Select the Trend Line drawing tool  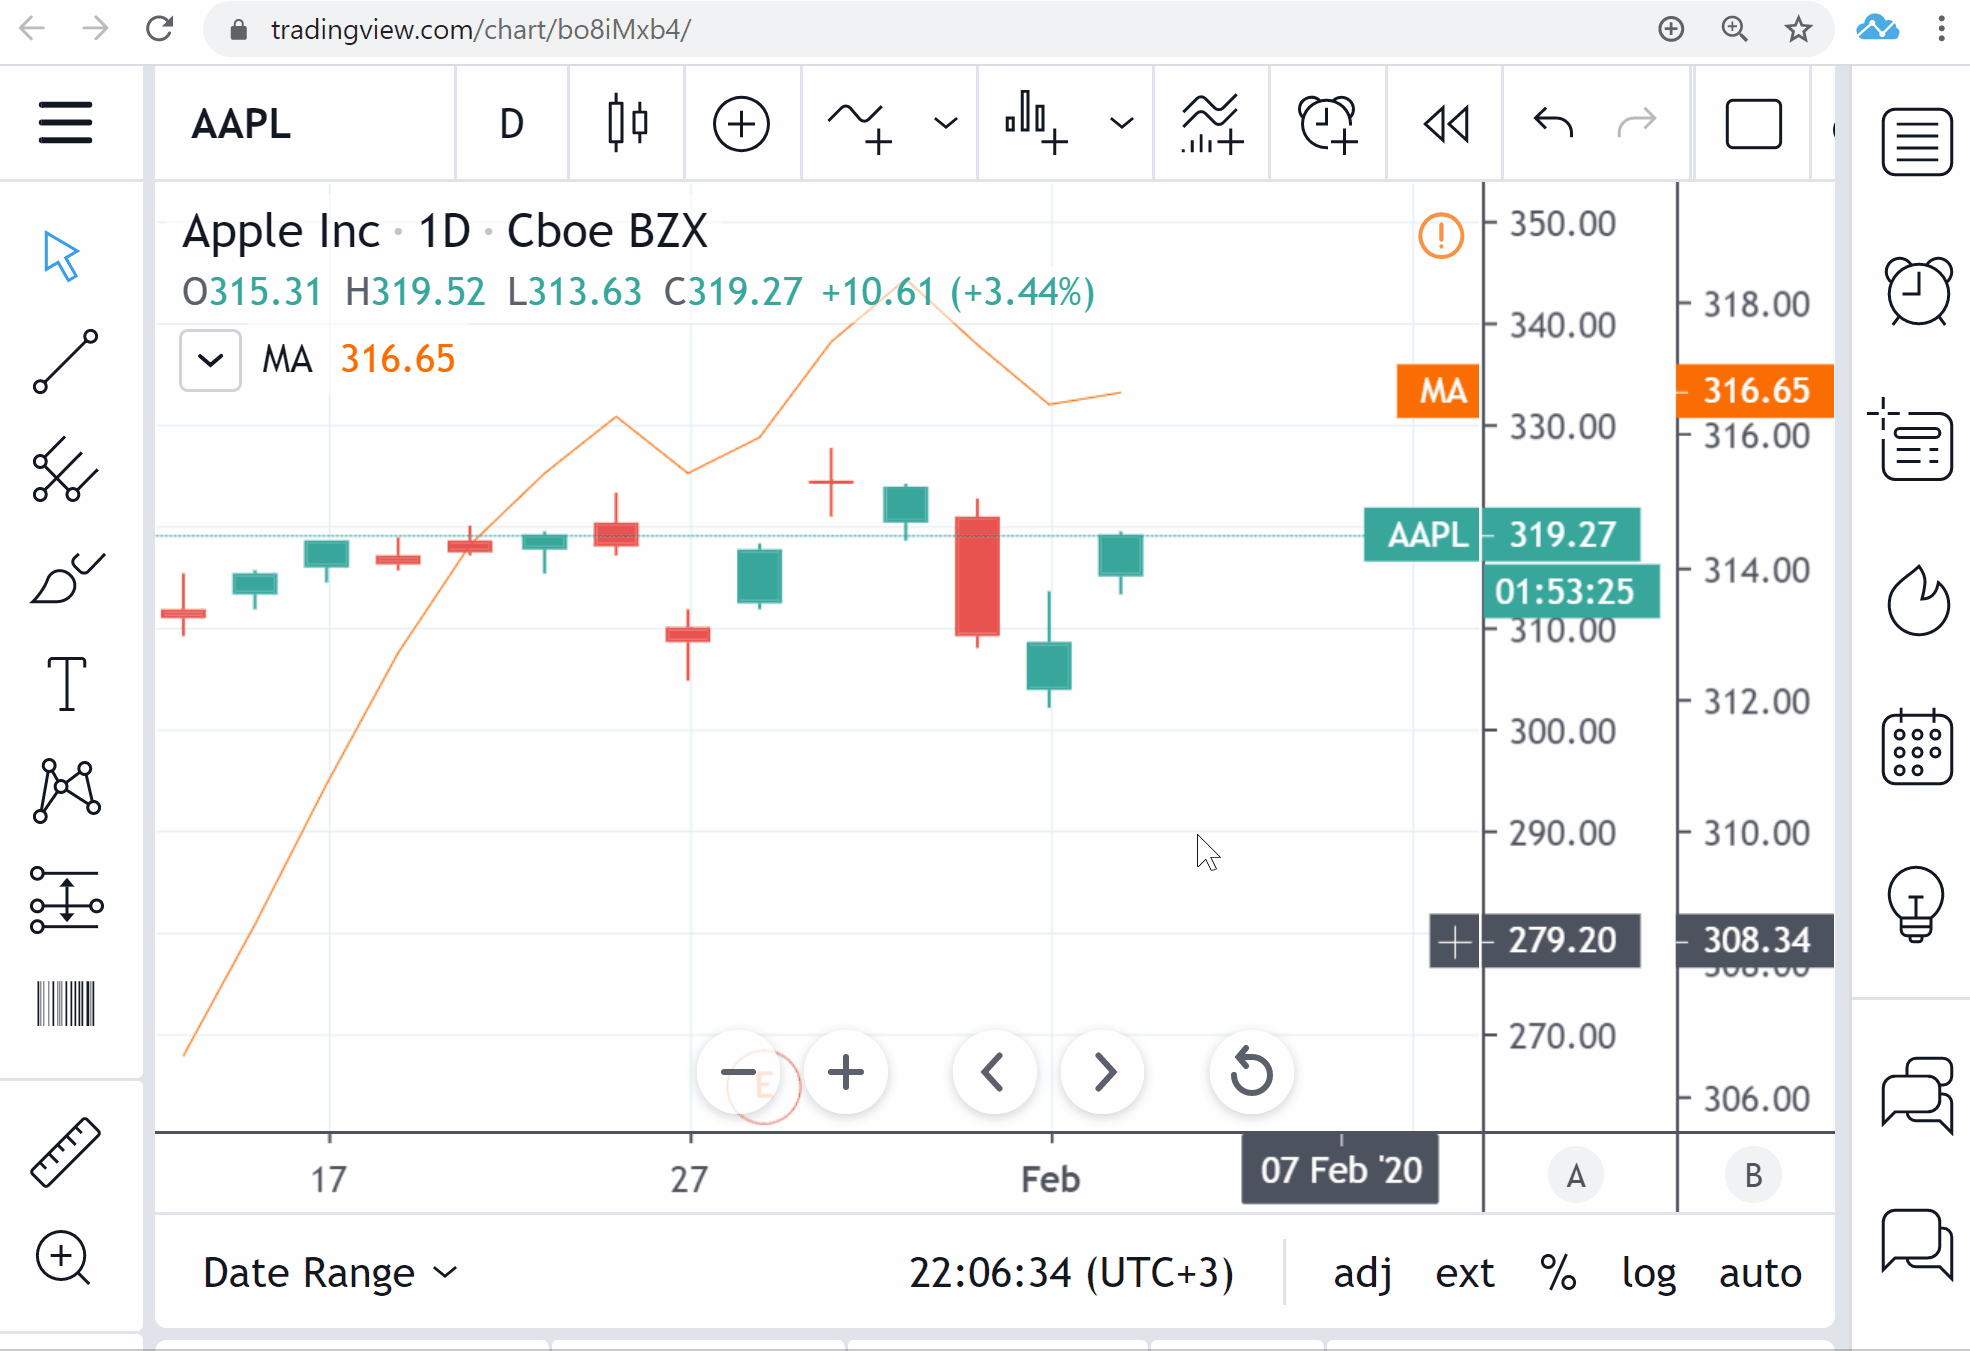click(x=66, y=361)
